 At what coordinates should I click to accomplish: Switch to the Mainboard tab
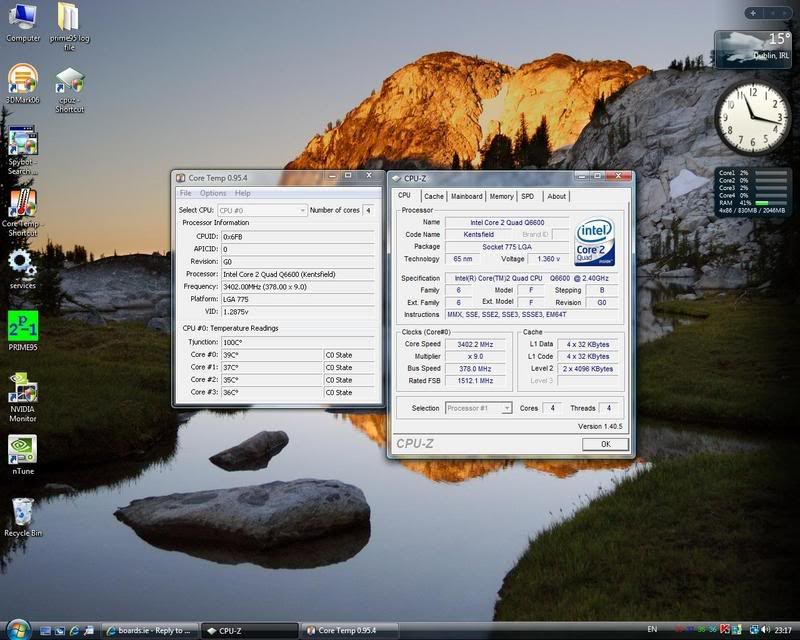click(x=466, y=196)
